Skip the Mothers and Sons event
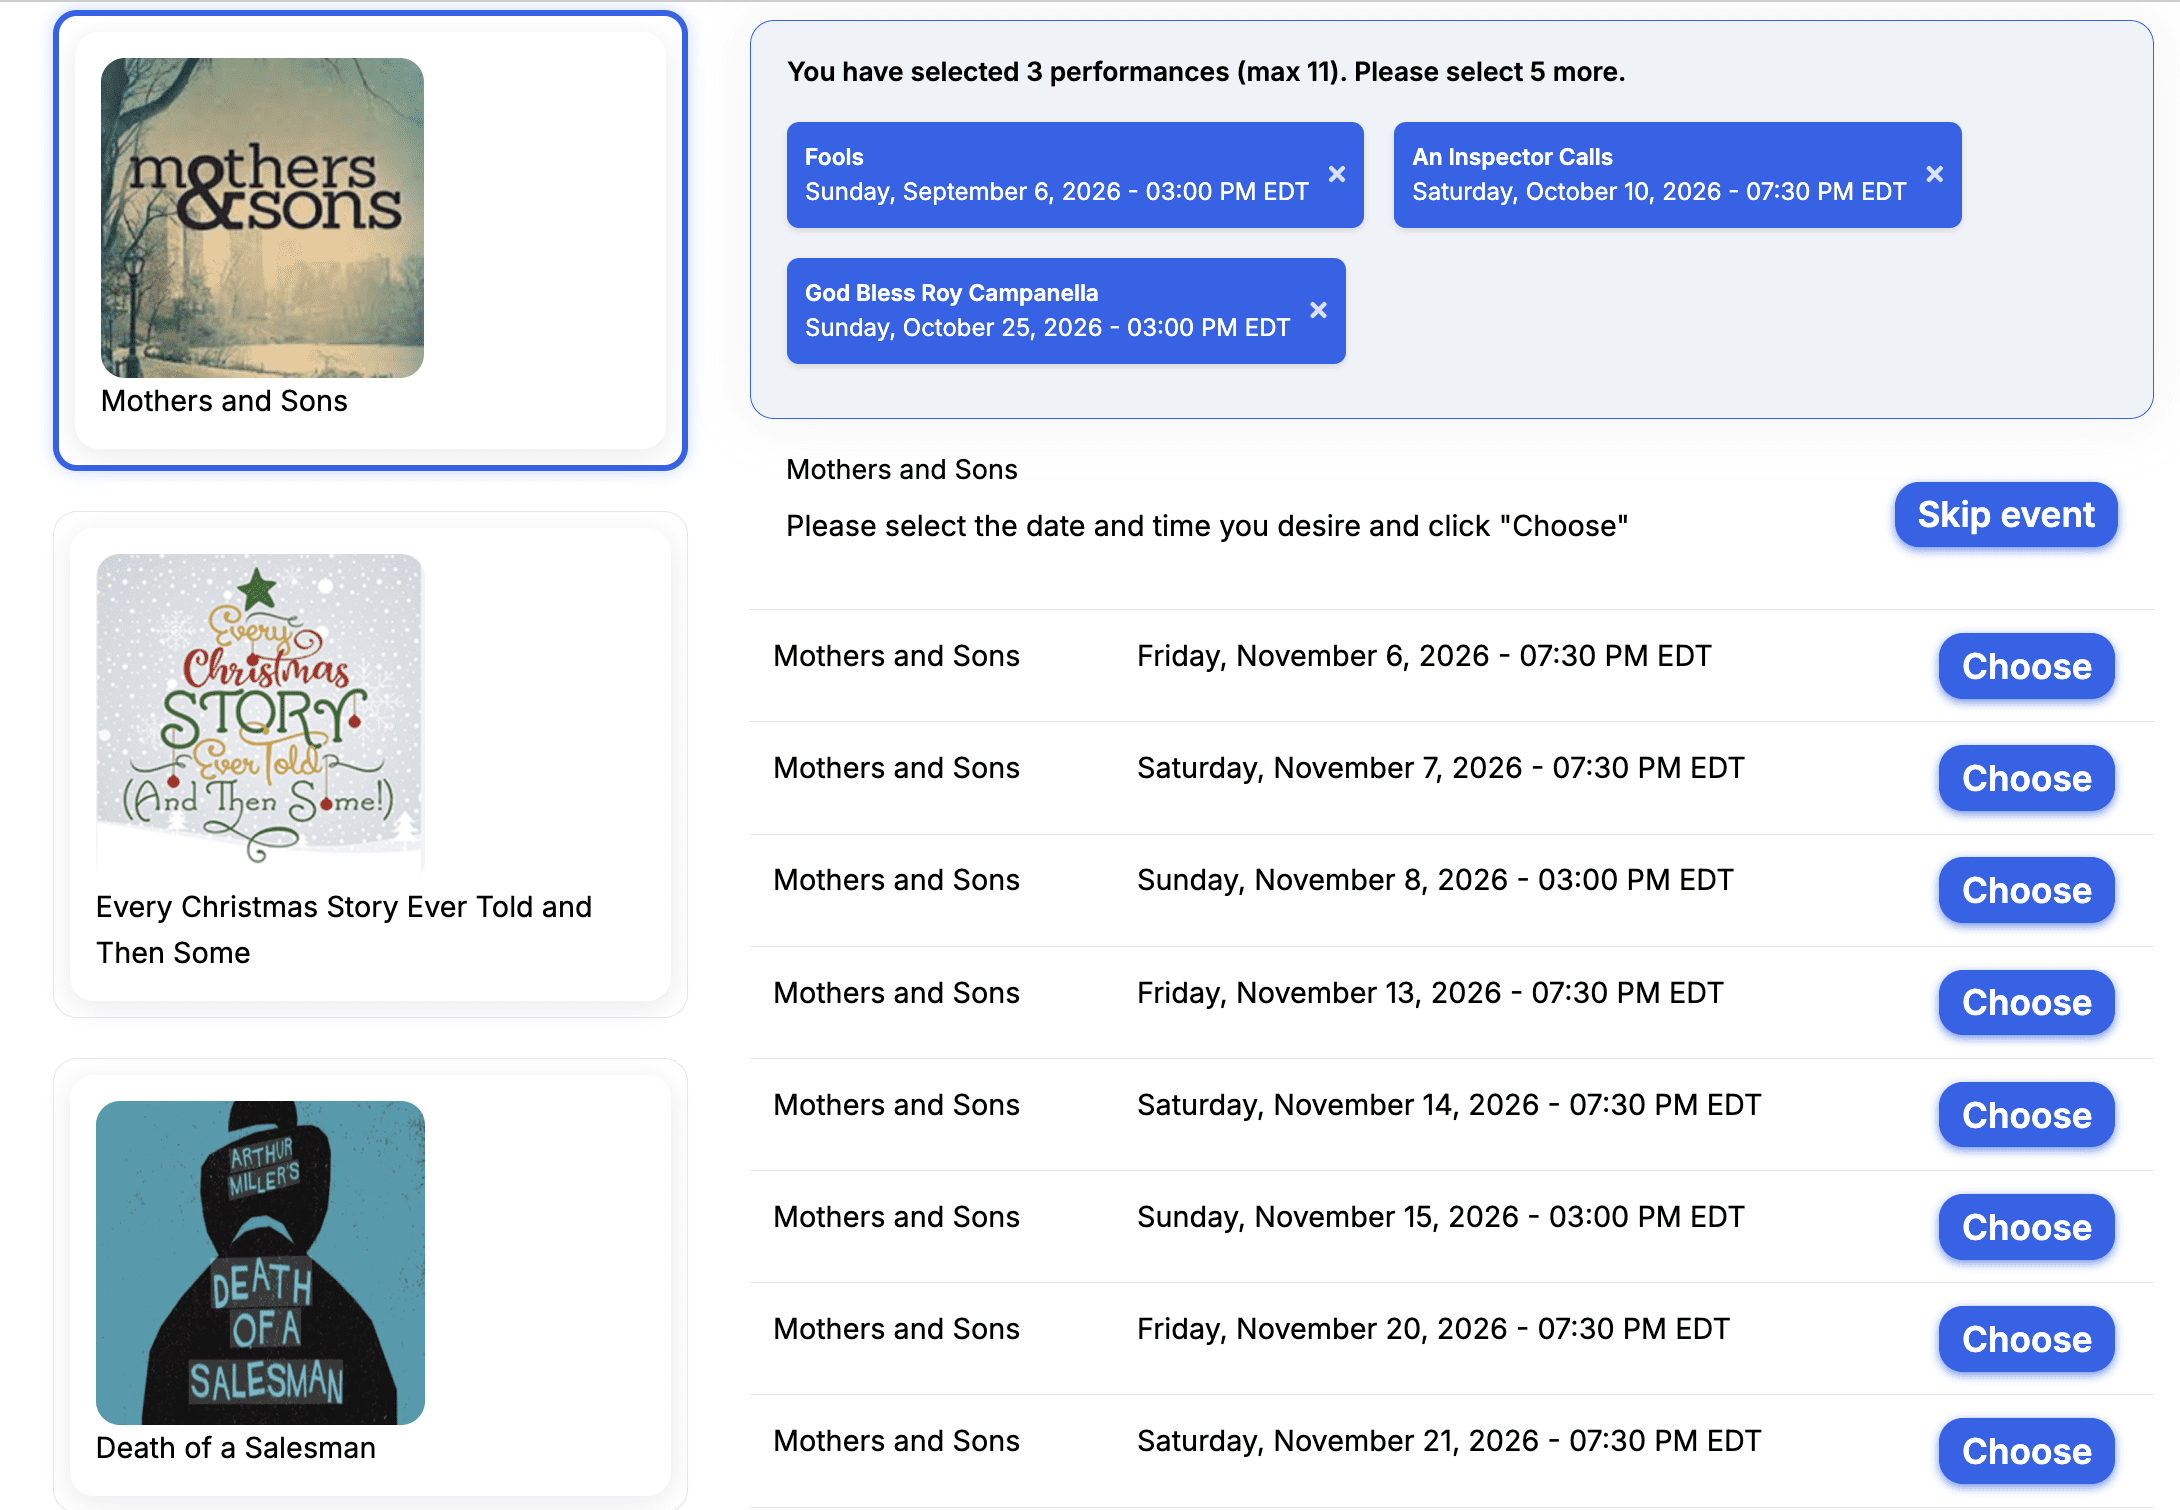This screenshot has height=1510, width=2180. pyautogui.click(x=2005, y=515)
